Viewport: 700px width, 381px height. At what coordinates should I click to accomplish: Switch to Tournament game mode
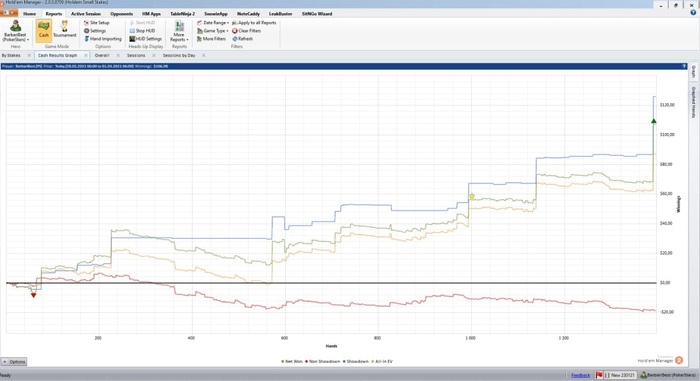(65, 30)
